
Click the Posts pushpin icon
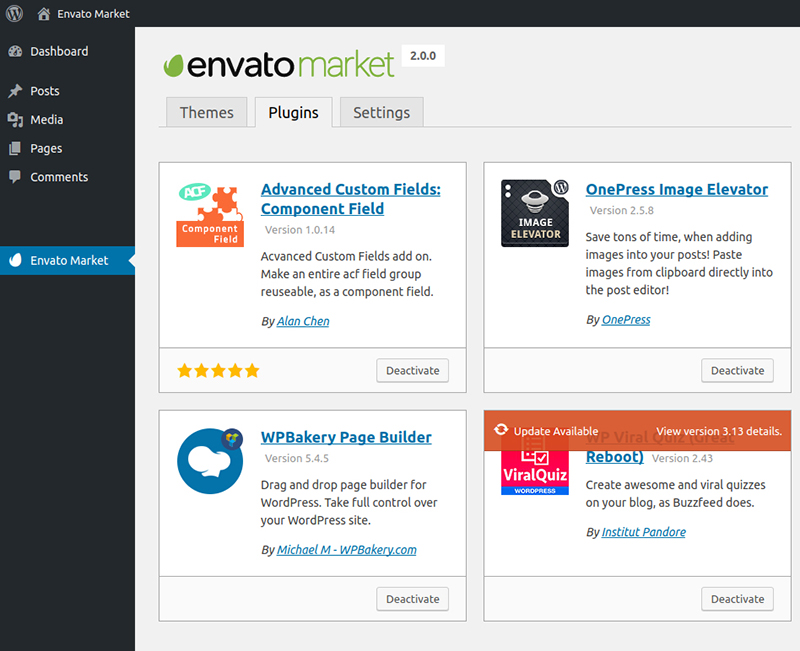tap(15, 91)
